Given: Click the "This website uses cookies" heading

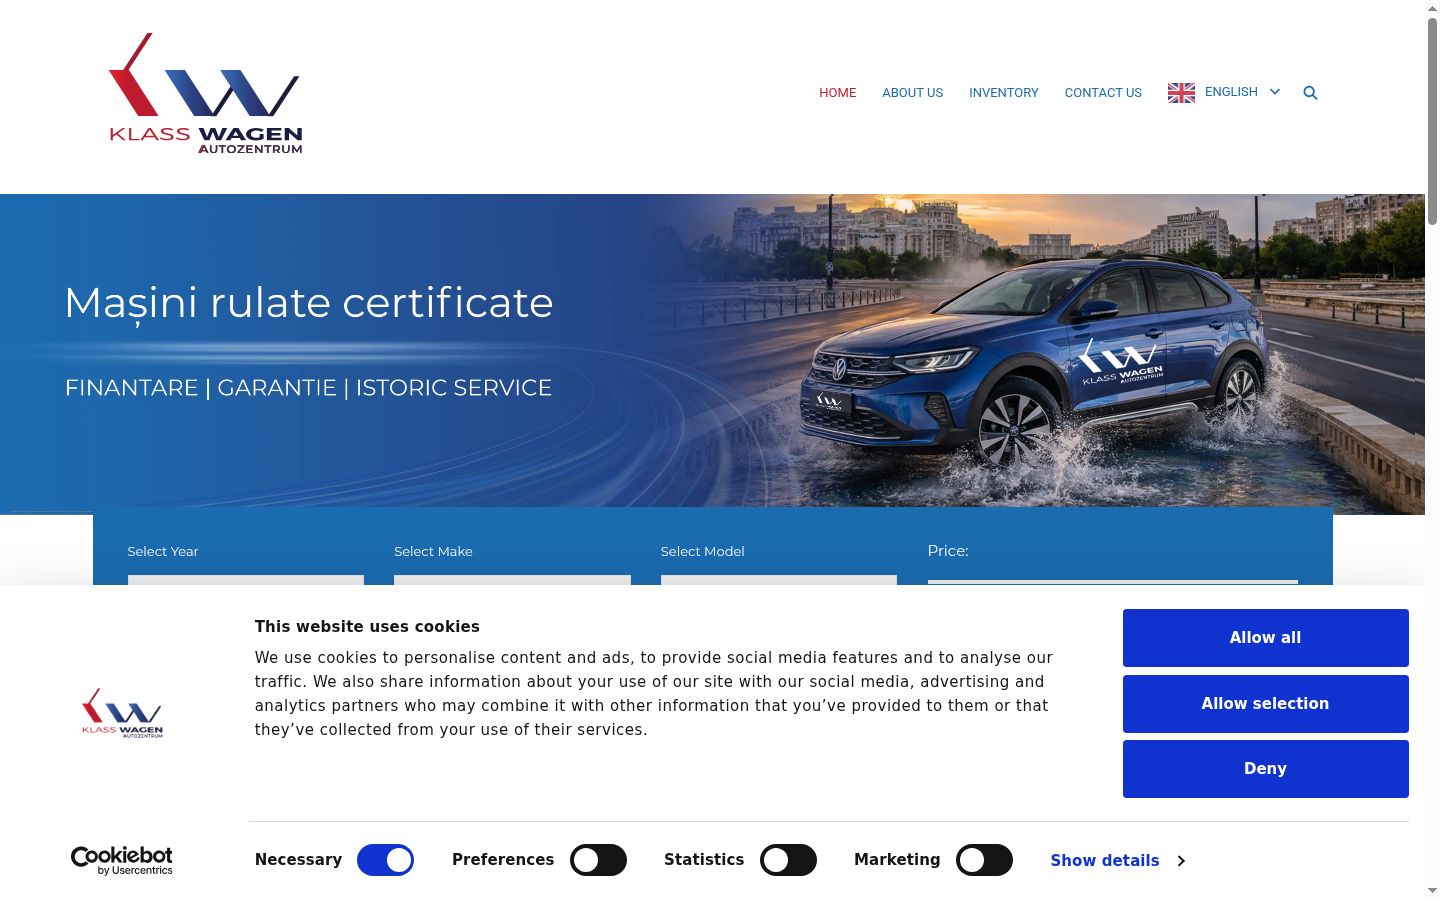Looking at the screenshot, I should click(367, 627).
